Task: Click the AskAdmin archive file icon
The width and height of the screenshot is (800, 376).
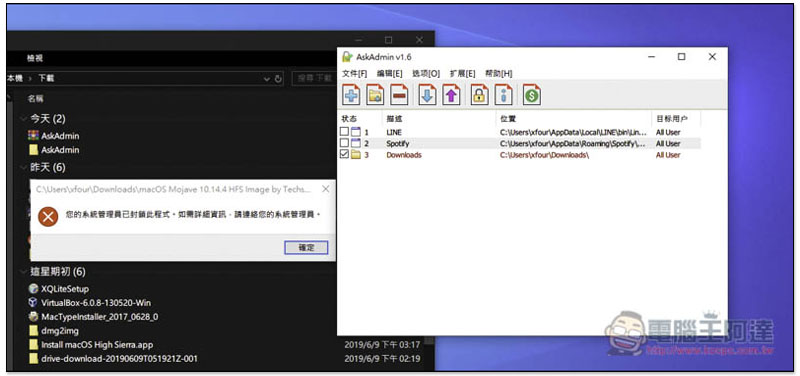Action: [33, 136]
